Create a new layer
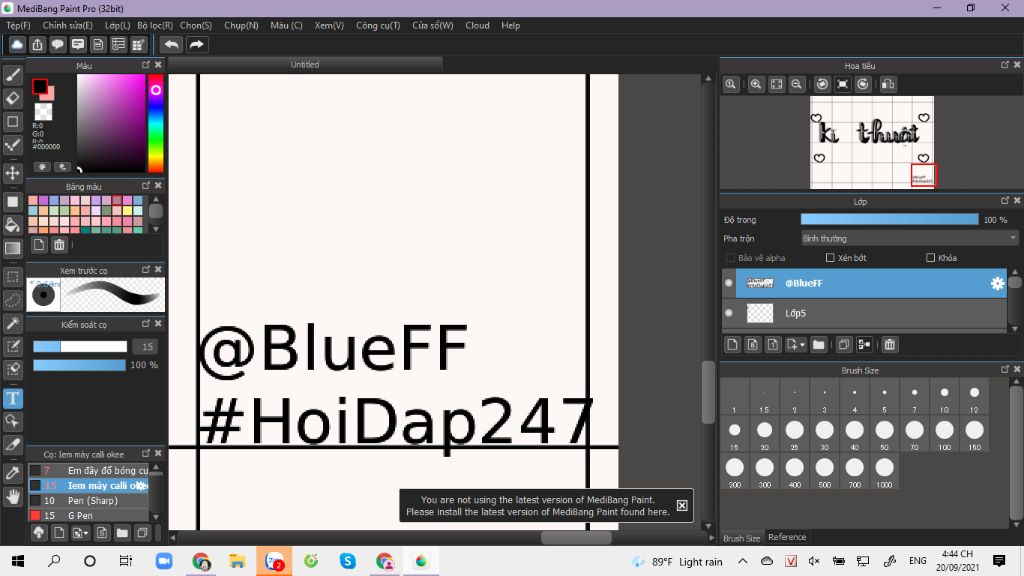This screenshot has width=1024, height=576. [x=732, y=345]
